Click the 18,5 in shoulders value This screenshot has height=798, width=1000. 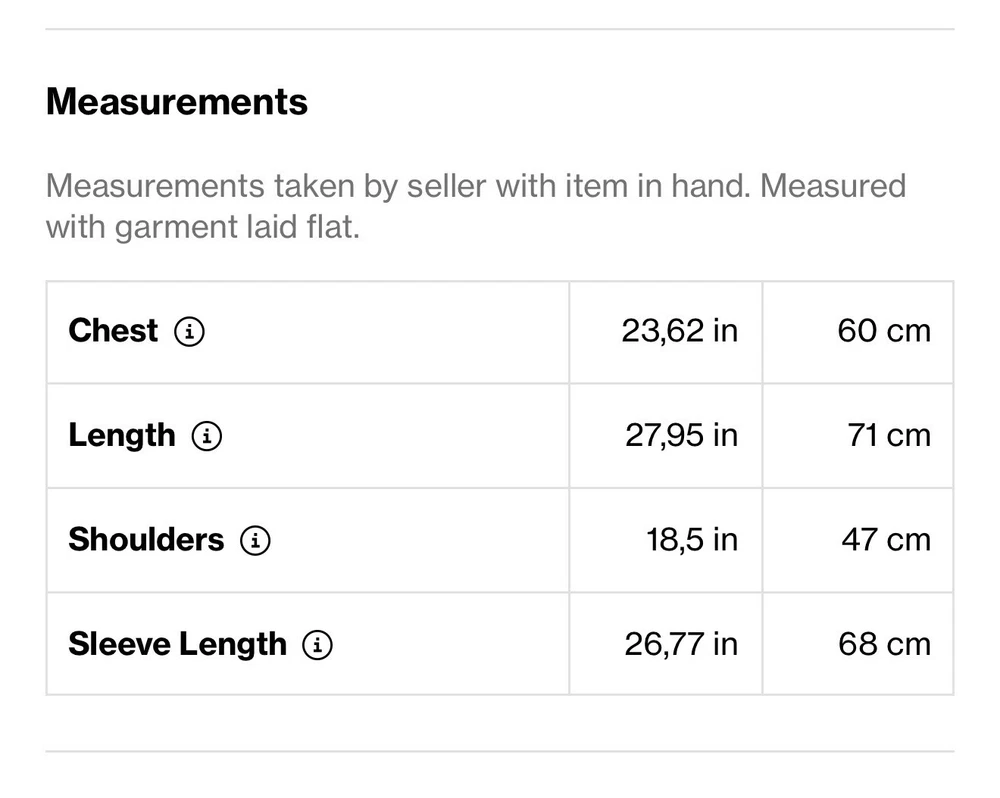[x=691, y=540]
